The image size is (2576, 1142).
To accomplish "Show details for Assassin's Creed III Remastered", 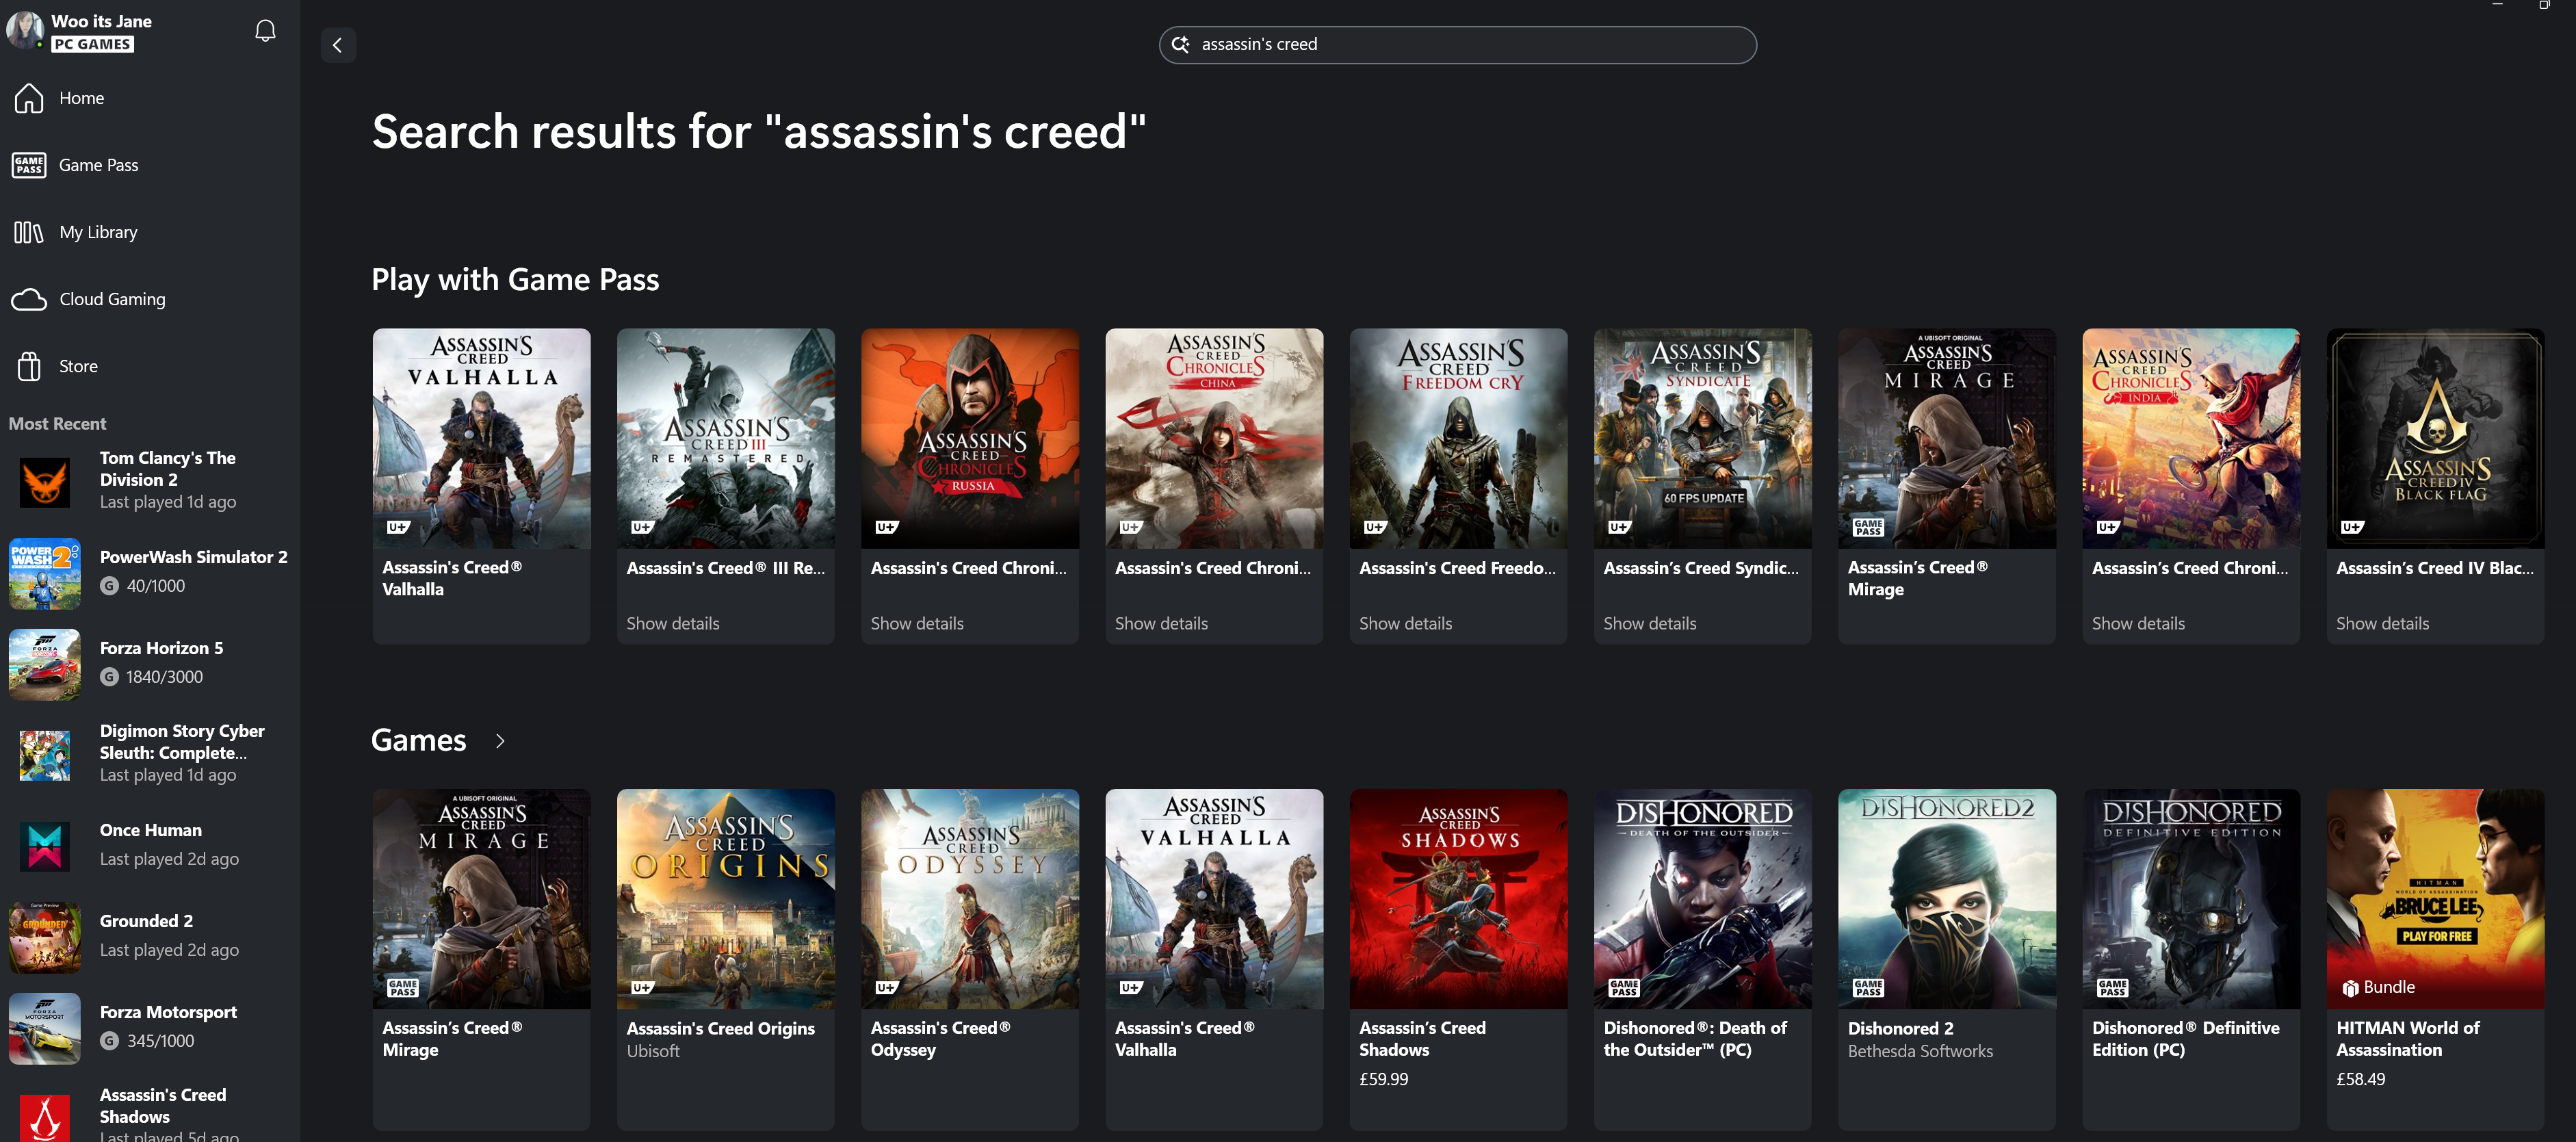I will (672, 623).
